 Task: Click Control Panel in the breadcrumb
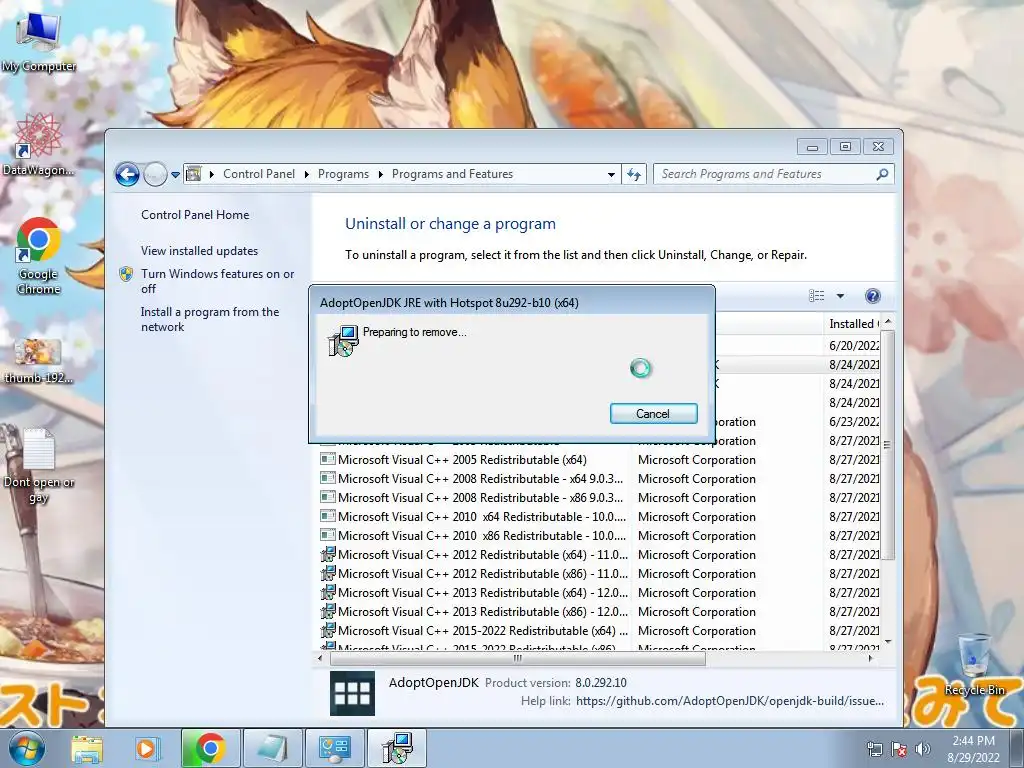click(259, 174)
